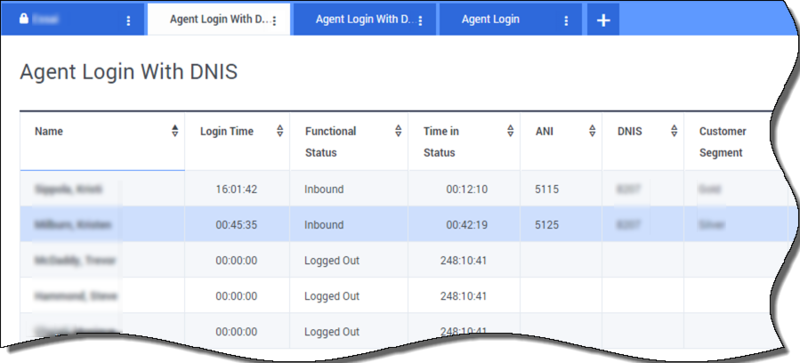Click the first Logged Out status cell
The height and width of the screenshot is (363, 800).
[332, 260]
